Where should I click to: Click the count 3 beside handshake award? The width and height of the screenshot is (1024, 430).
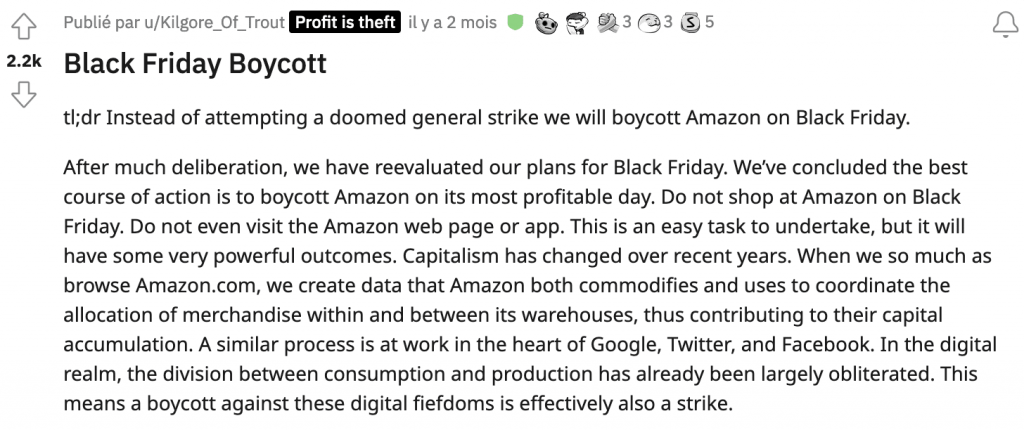pos(627,23)
